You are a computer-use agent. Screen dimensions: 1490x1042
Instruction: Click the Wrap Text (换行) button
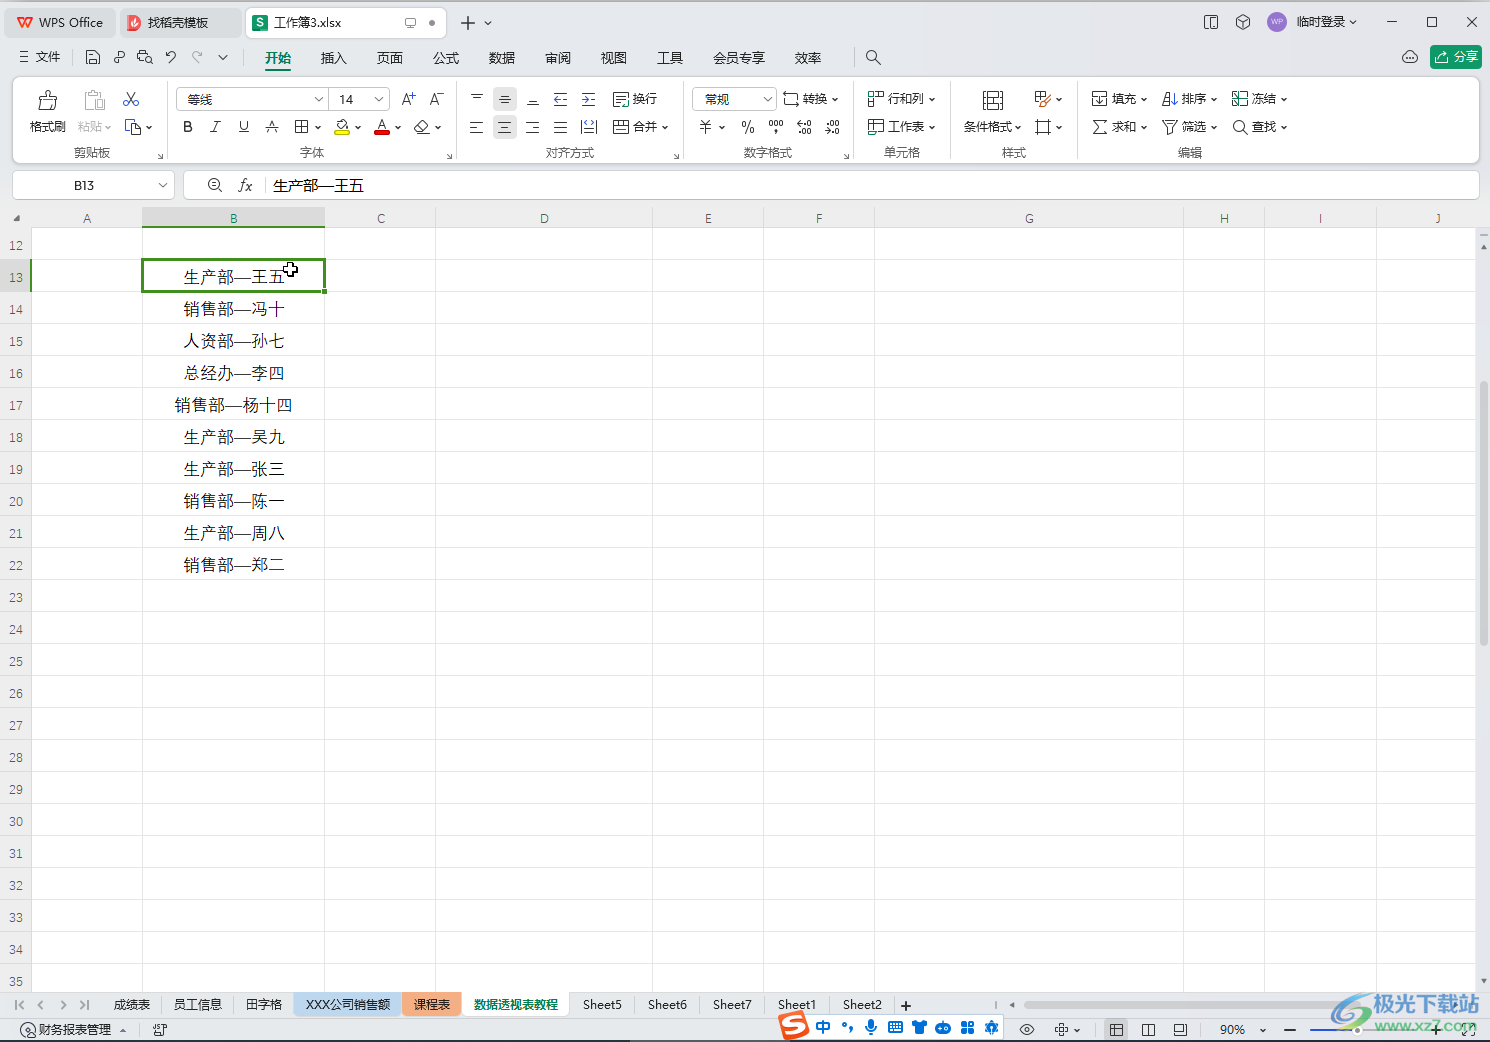click(x=635, y=99)
